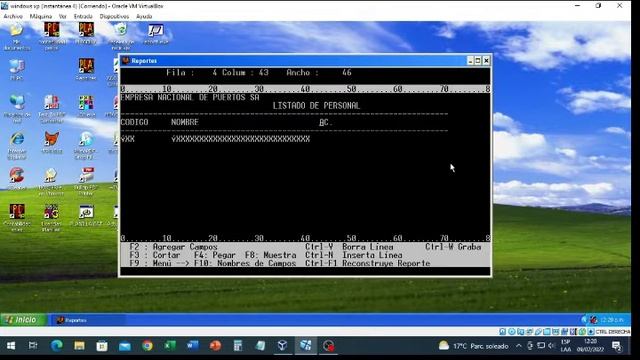Open Microsoft Edge from the Windows taskbar
640x360 pixels.
click(x=56, y=346)
